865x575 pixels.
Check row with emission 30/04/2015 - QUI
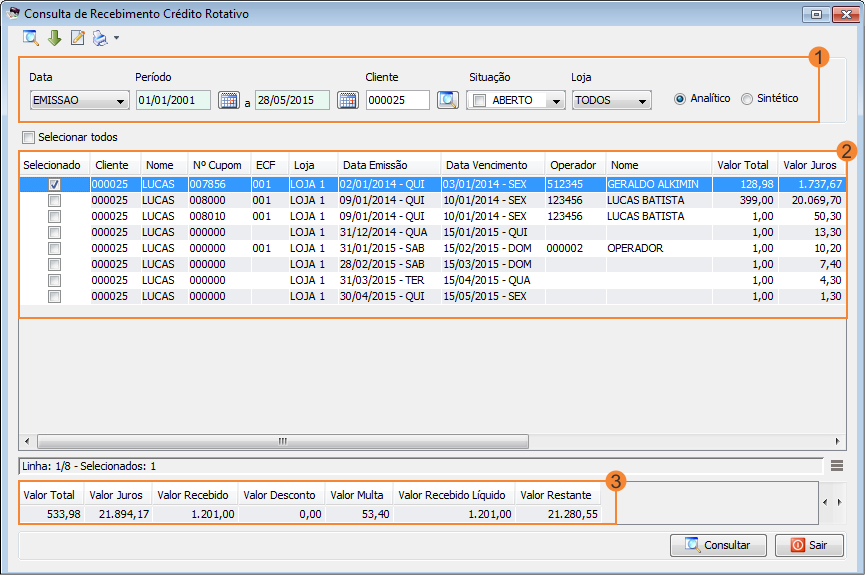[x=54, y=296]
